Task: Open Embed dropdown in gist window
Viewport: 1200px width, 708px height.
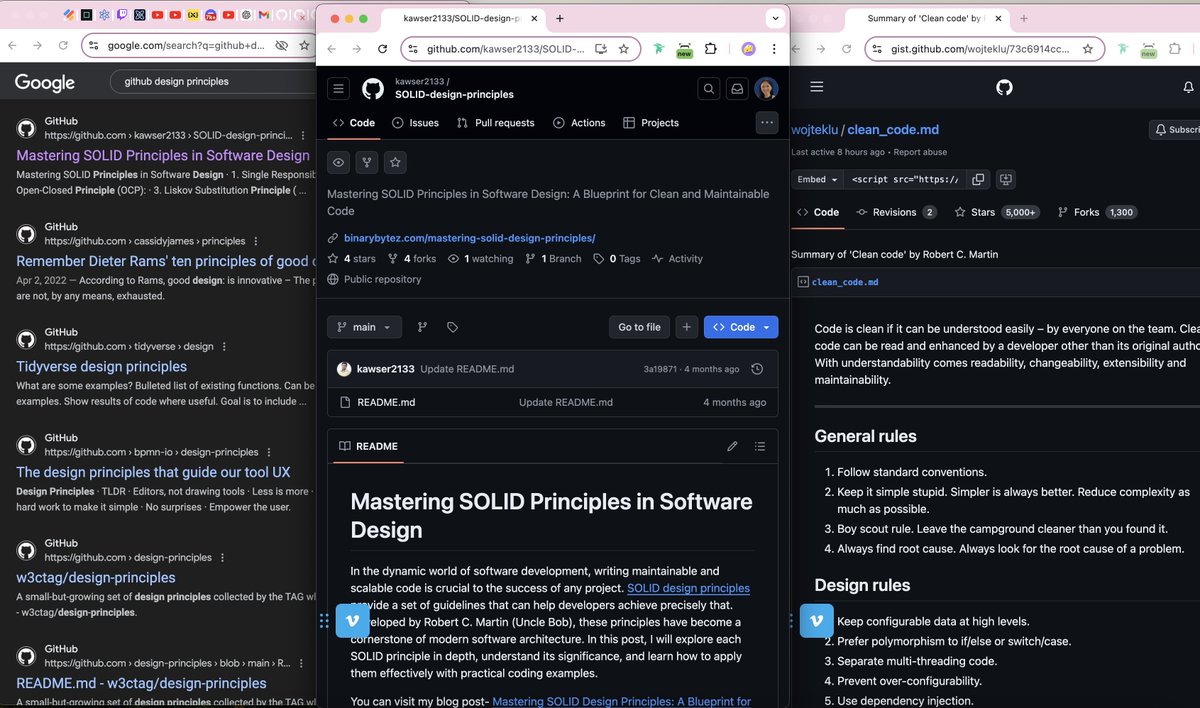Action: tap(817, 180)
